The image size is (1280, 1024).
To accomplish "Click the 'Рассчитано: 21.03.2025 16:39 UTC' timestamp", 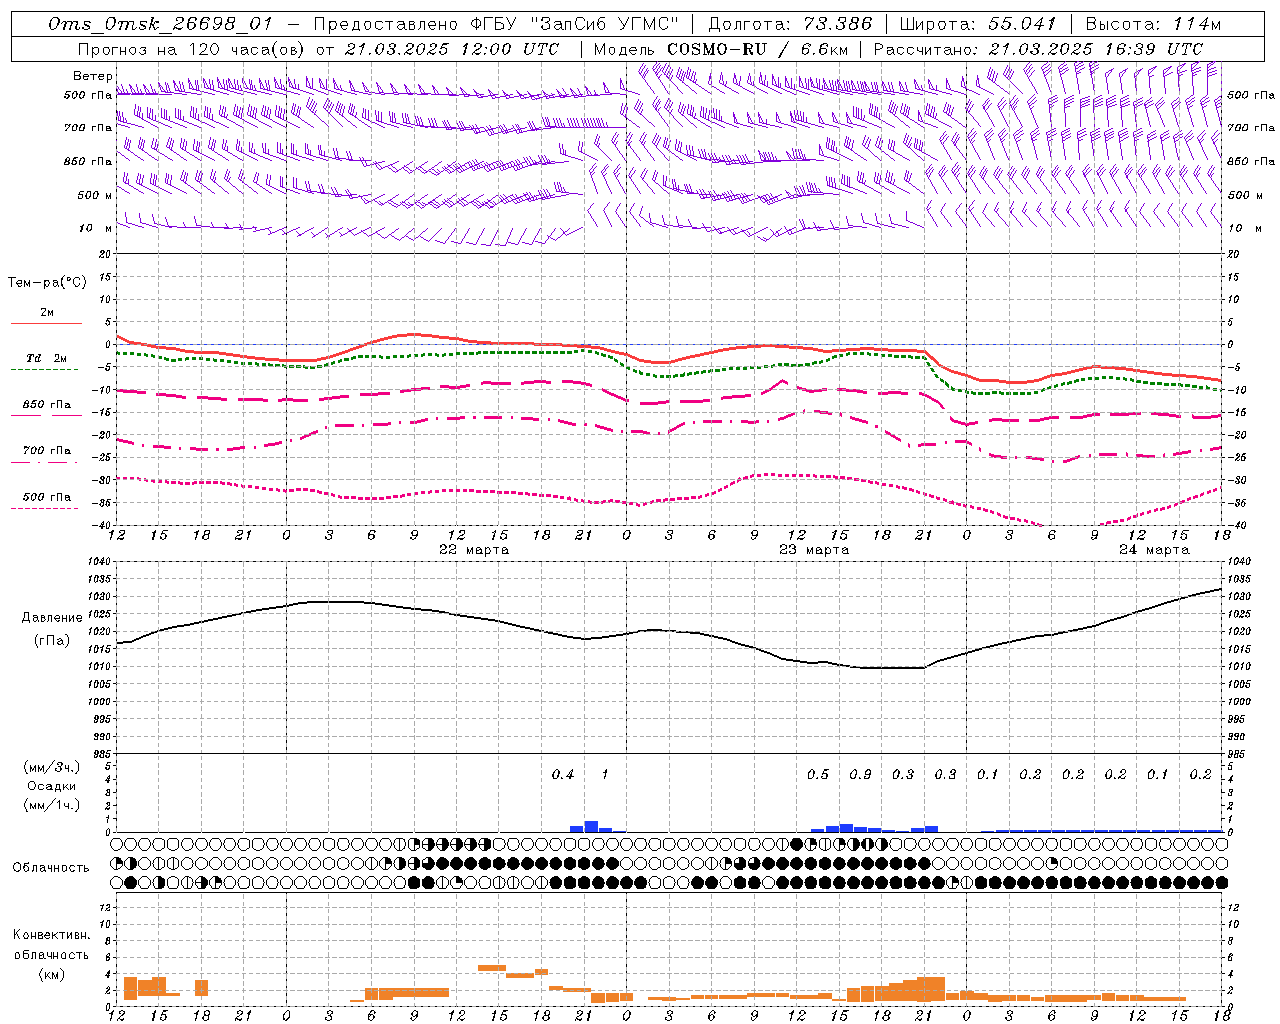I will tap(1038, 49).
